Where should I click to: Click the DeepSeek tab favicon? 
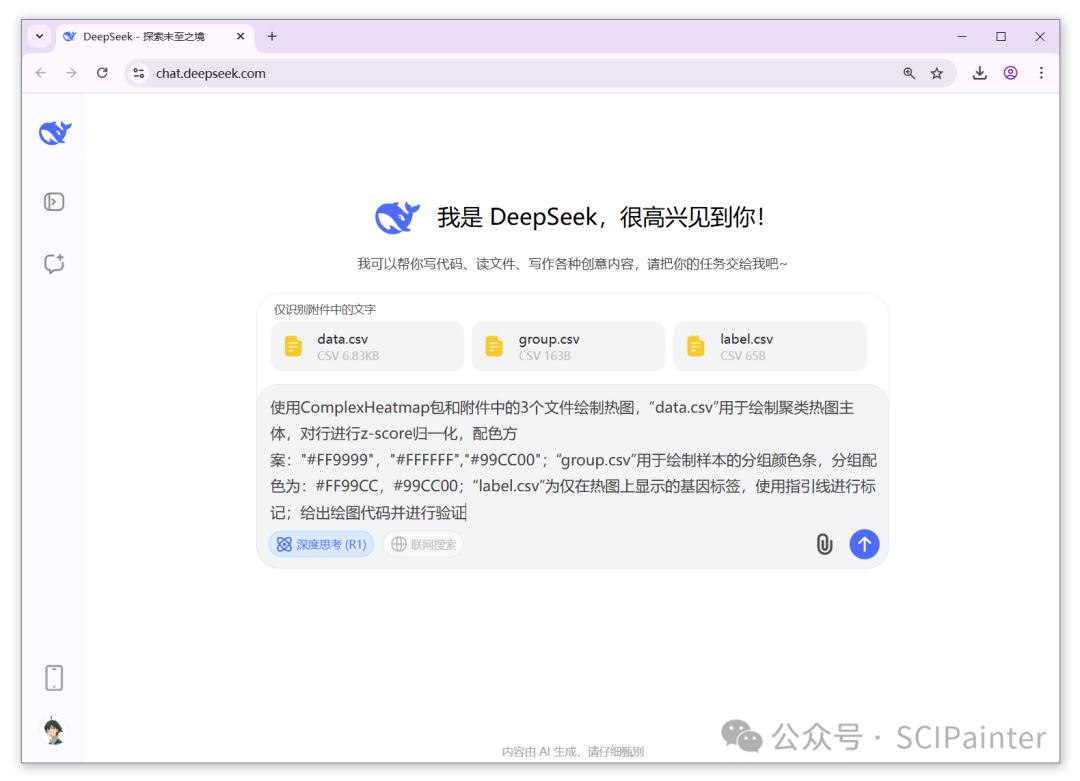(x=70, y=37)
